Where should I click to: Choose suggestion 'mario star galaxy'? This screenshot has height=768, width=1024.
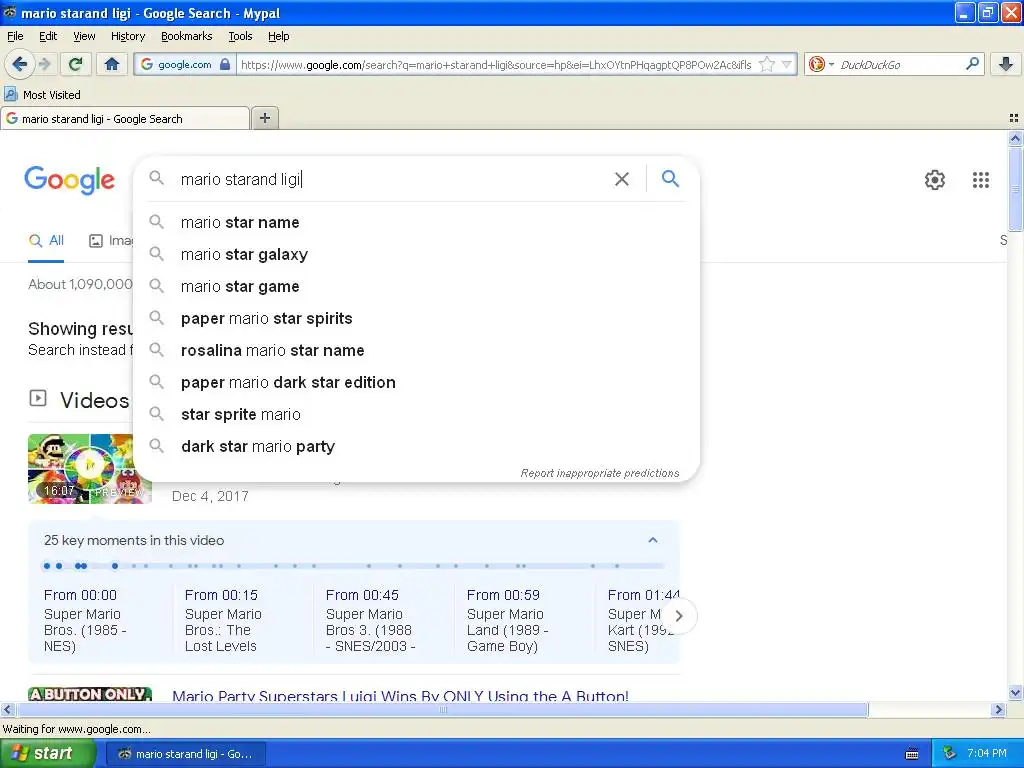[416, 254]
